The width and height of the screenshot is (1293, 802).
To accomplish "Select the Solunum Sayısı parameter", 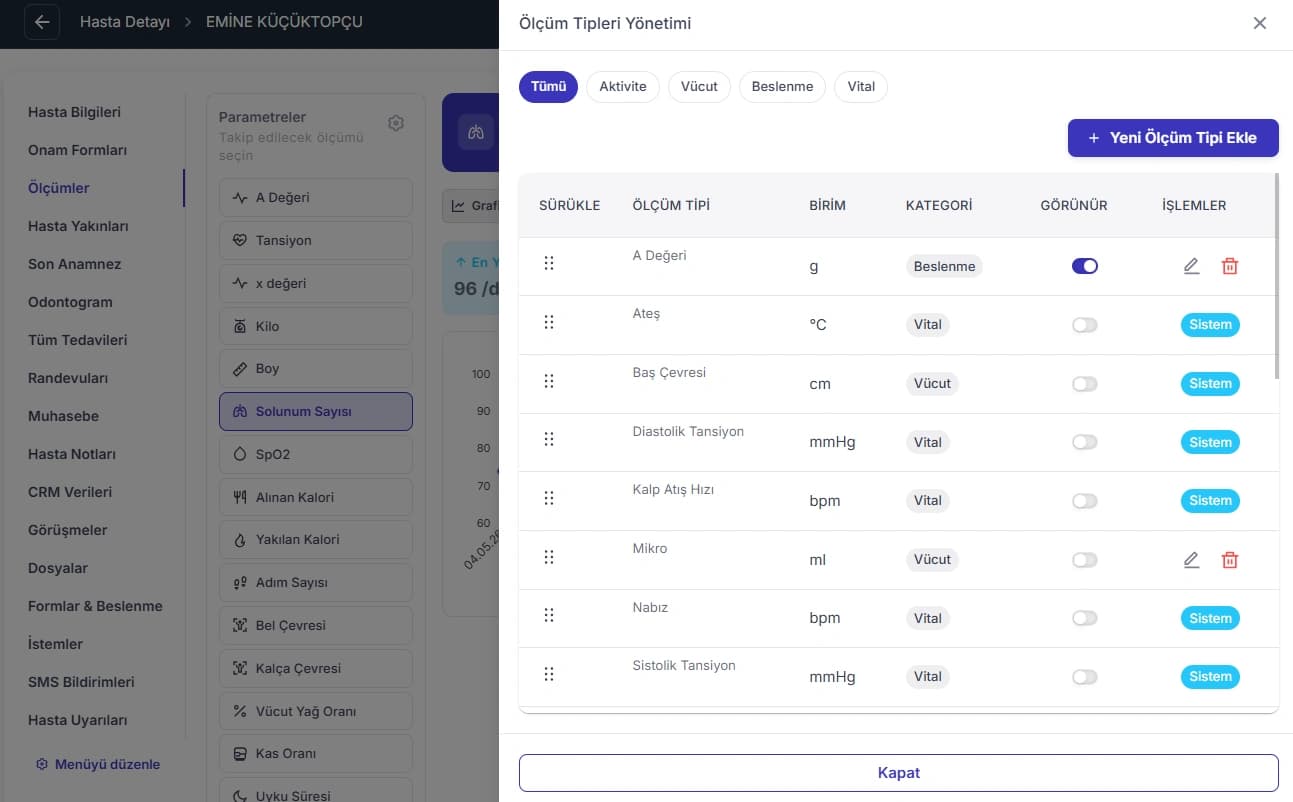I will tap(316, 411).
